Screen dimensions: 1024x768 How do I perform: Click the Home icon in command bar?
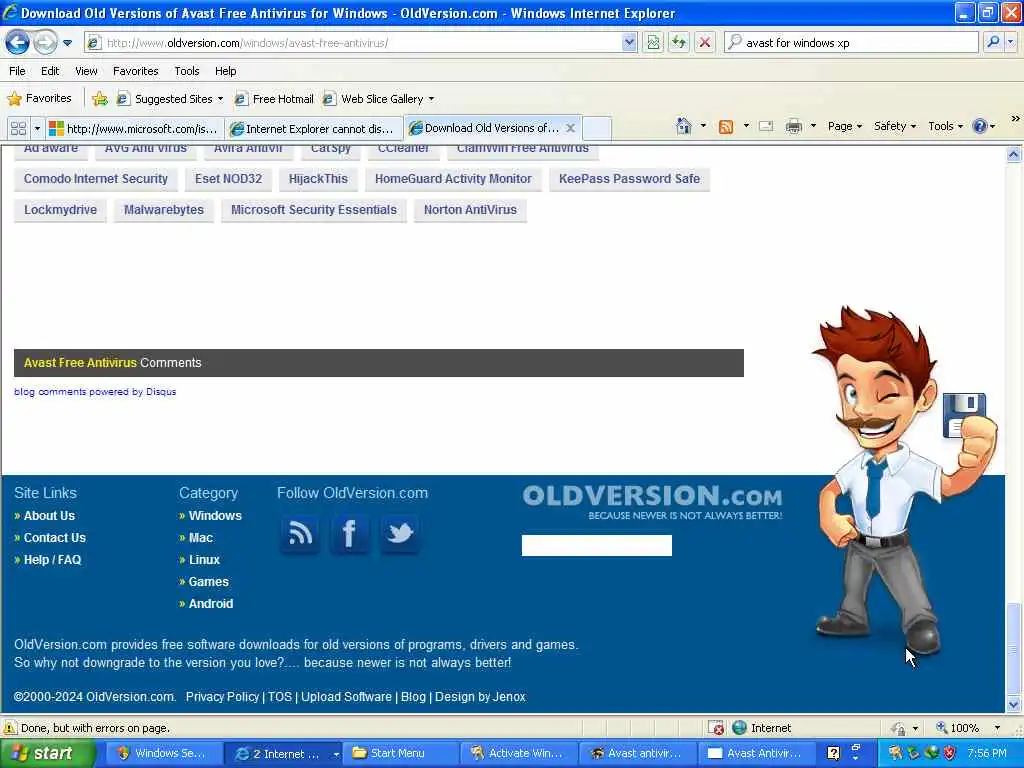point(684,126)
